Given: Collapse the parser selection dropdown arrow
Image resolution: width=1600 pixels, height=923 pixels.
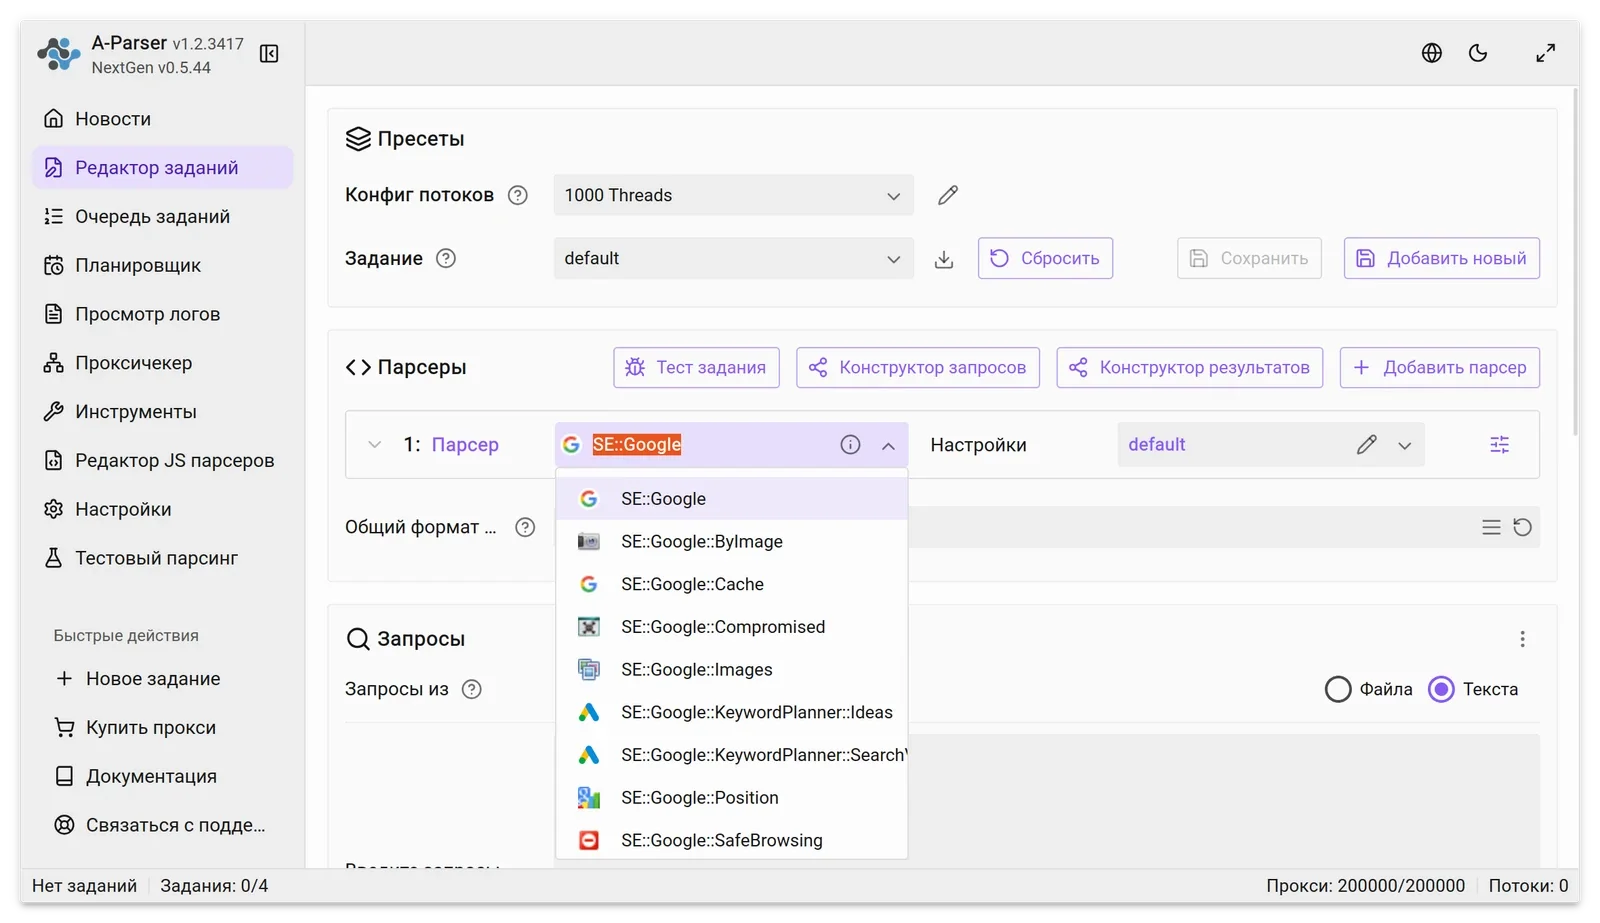Looking at the screenshot, I should (888, 446).
